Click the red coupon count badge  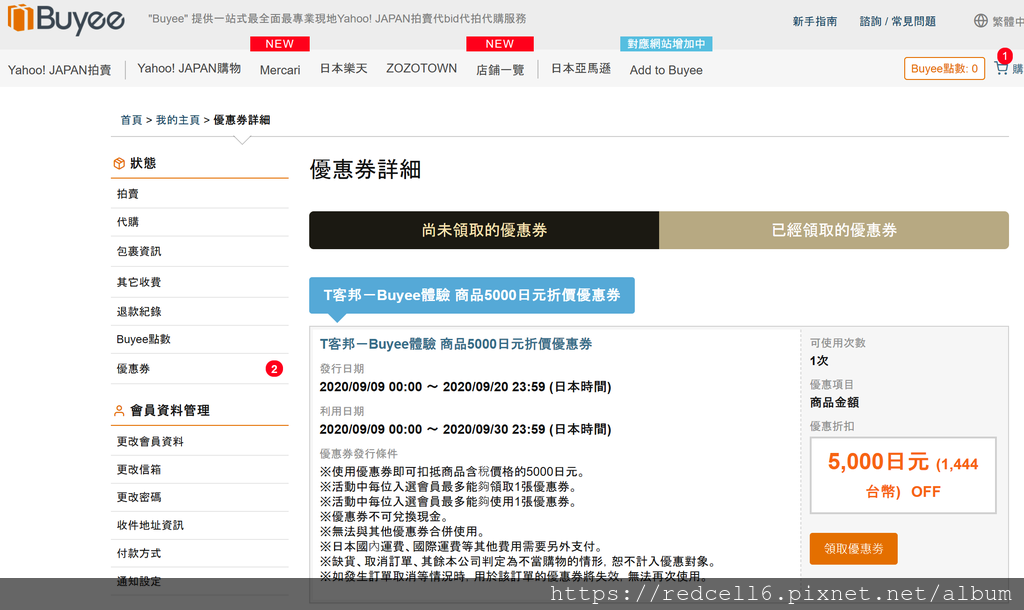pos(274,369)
